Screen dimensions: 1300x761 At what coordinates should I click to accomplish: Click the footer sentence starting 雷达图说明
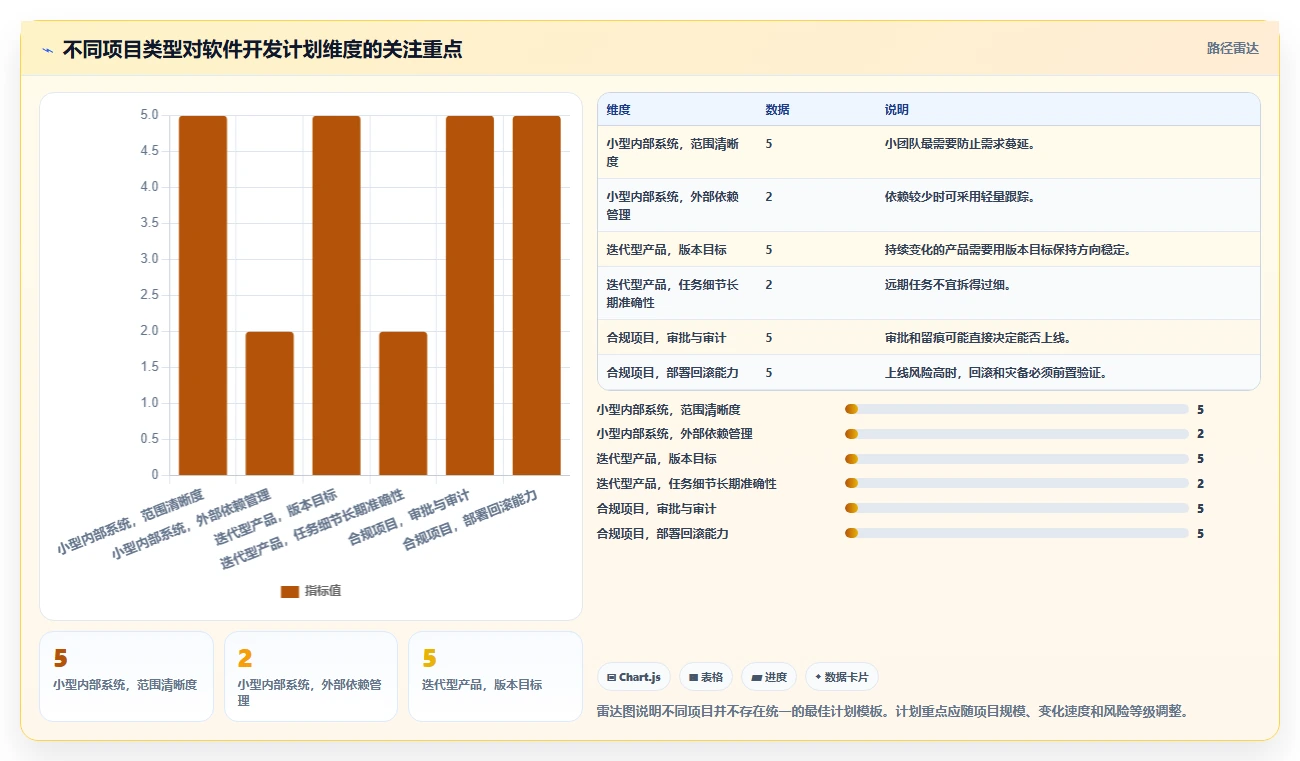(x=893, y=712)
